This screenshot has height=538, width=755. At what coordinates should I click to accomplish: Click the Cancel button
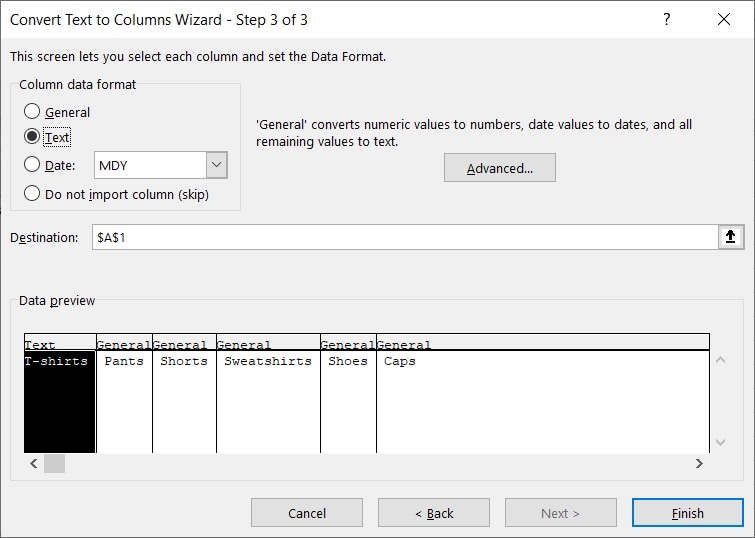click(307, 513)
